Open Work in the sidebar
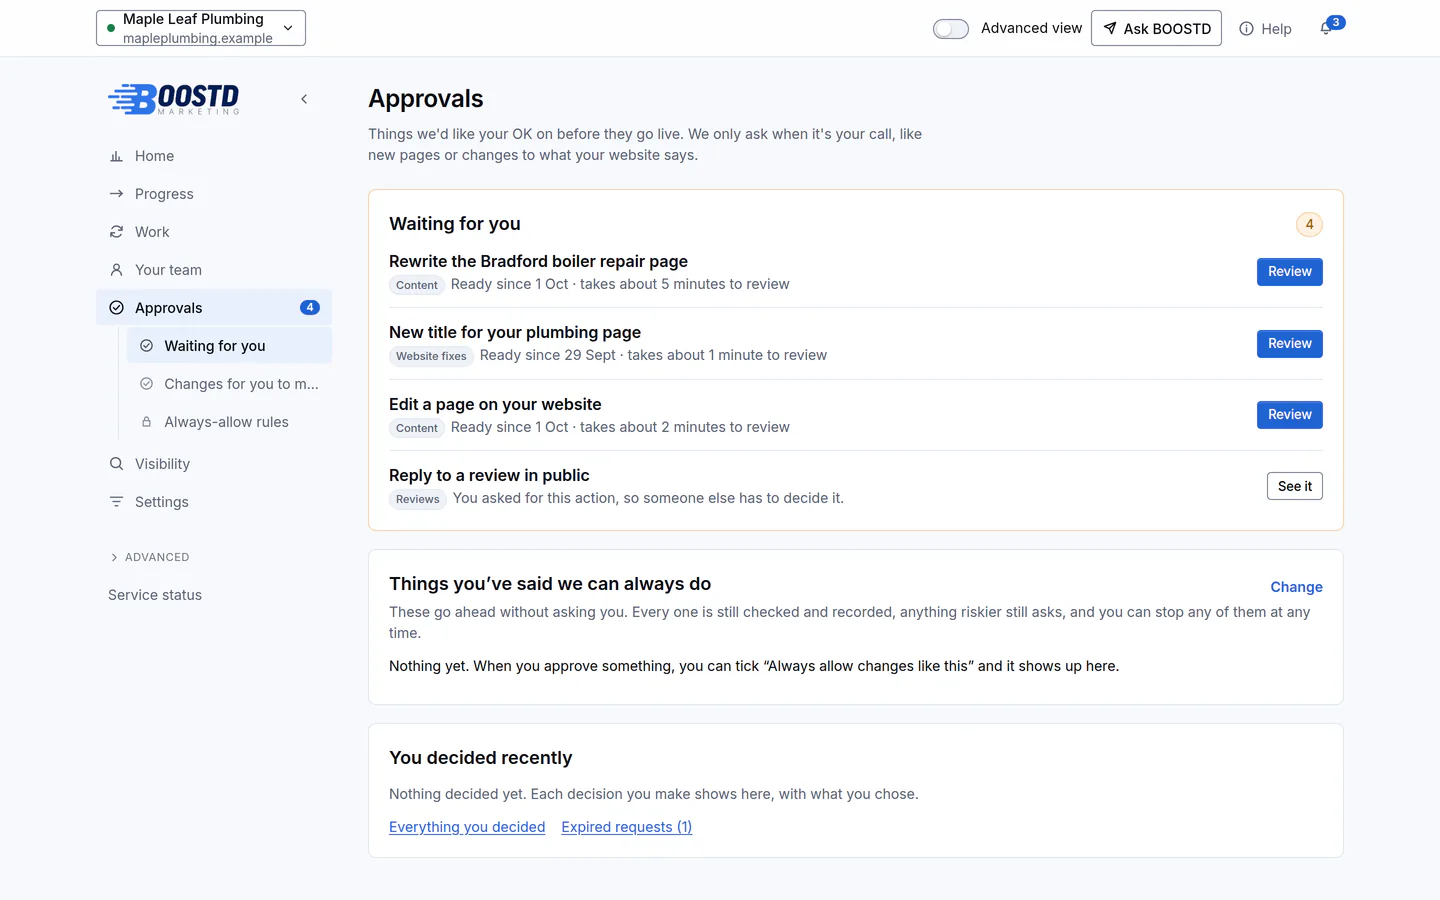Viewport: 1440px width, 900px height. pyautogui.click(x=214, y=232)
